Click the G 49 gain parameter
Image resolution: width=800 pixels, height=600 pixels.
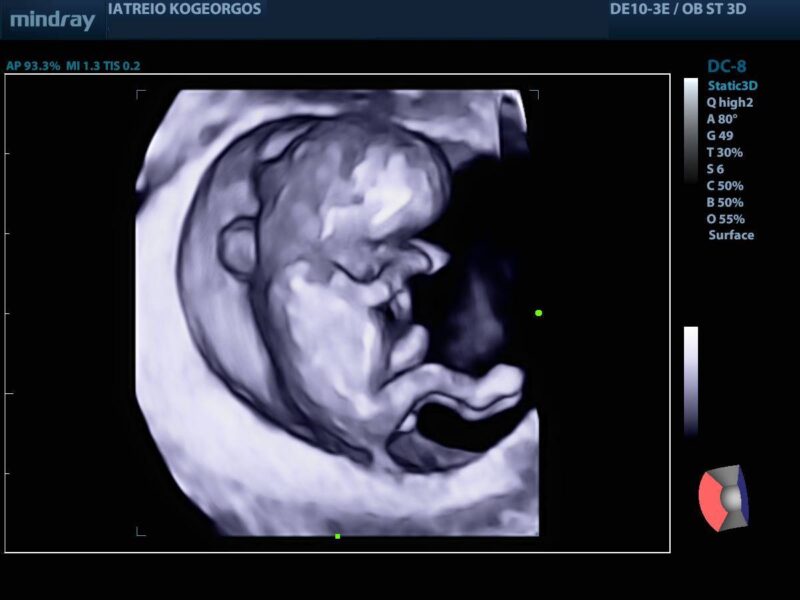coord(719,136)
